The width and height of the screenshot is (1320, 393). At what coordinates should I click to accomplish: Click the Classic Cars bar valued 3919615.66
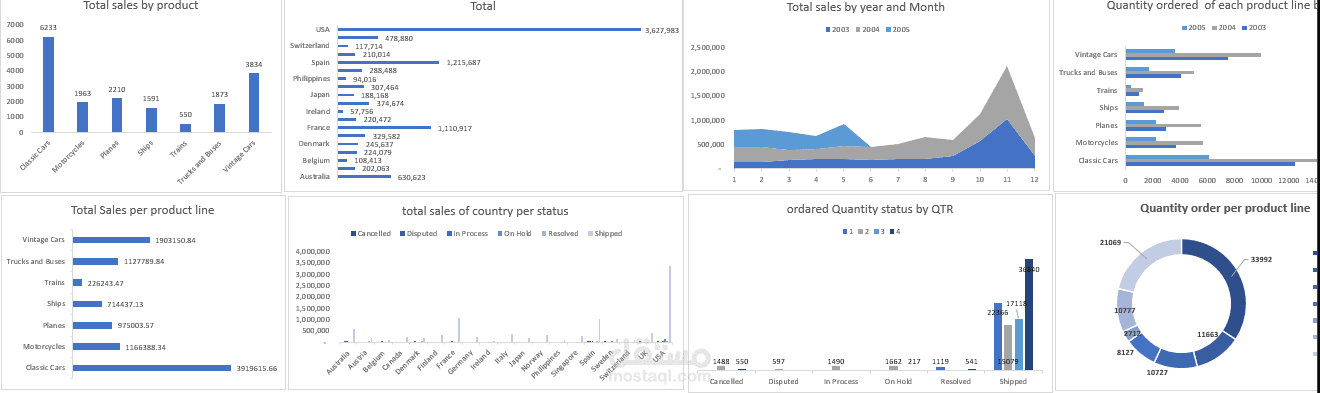(151, 368)
